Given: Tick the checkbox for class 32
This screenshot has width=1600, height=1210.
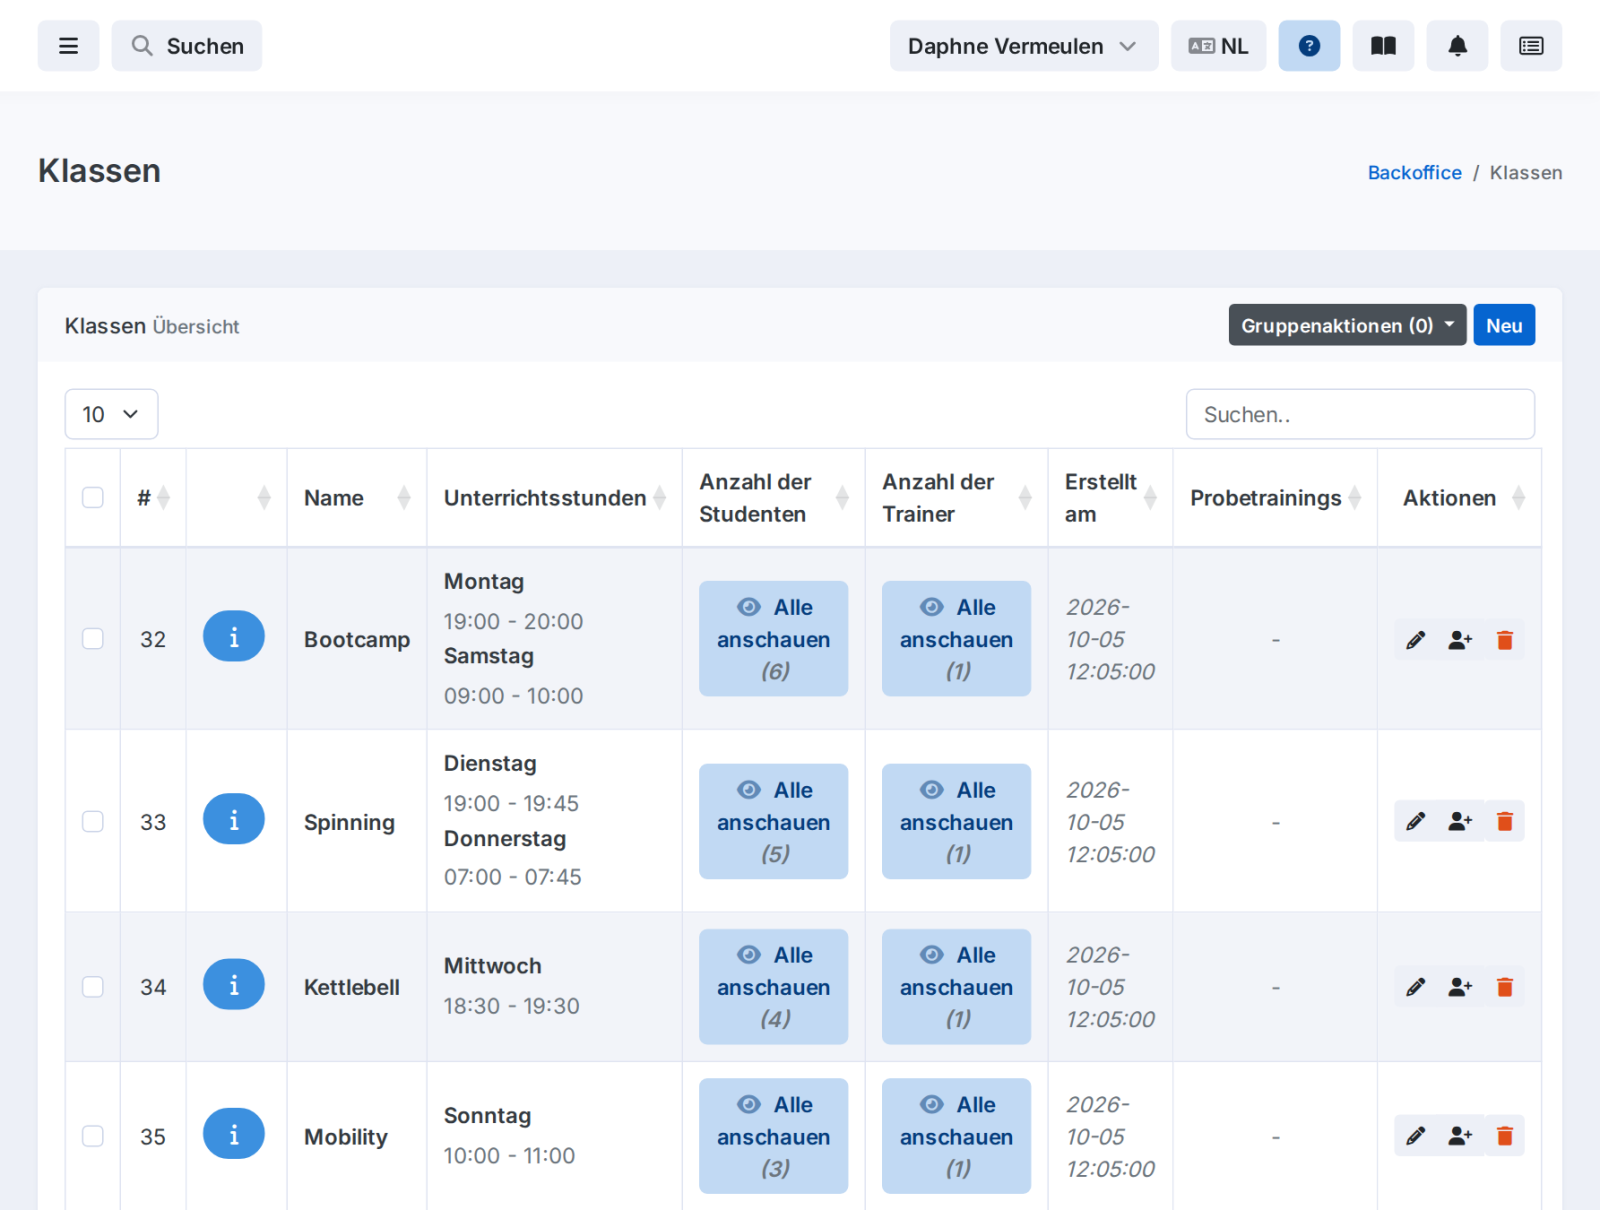Looking at the screenshot, I should (93, 638).
